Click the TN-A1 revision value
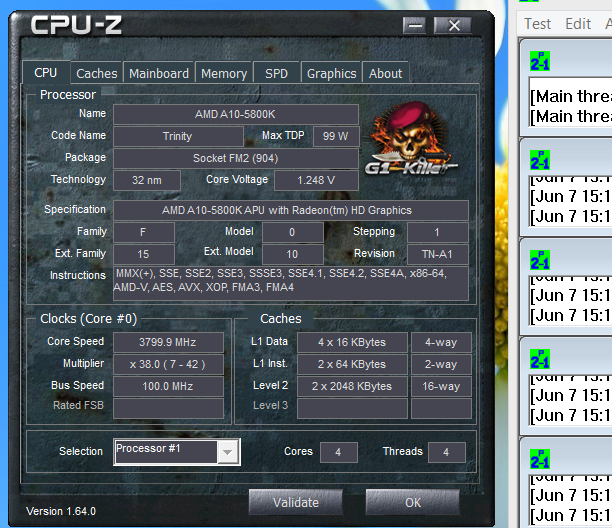Viewport: 612px width, 528px height. point(438,254)
